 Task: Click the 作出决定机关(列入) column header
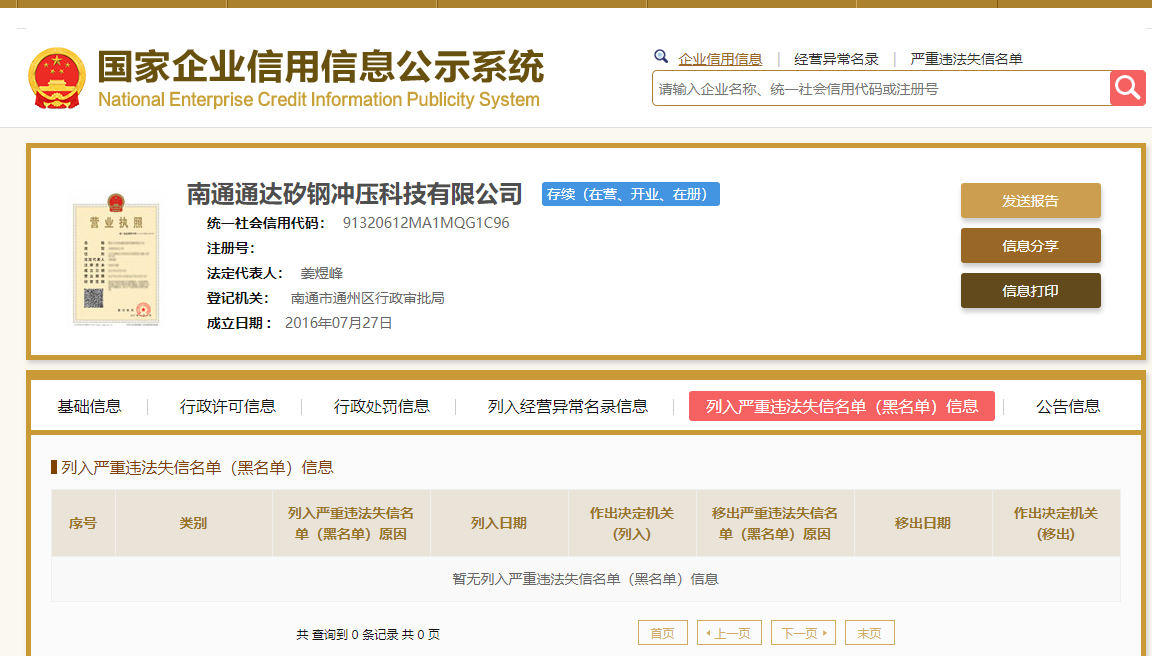tap(632, 523)
